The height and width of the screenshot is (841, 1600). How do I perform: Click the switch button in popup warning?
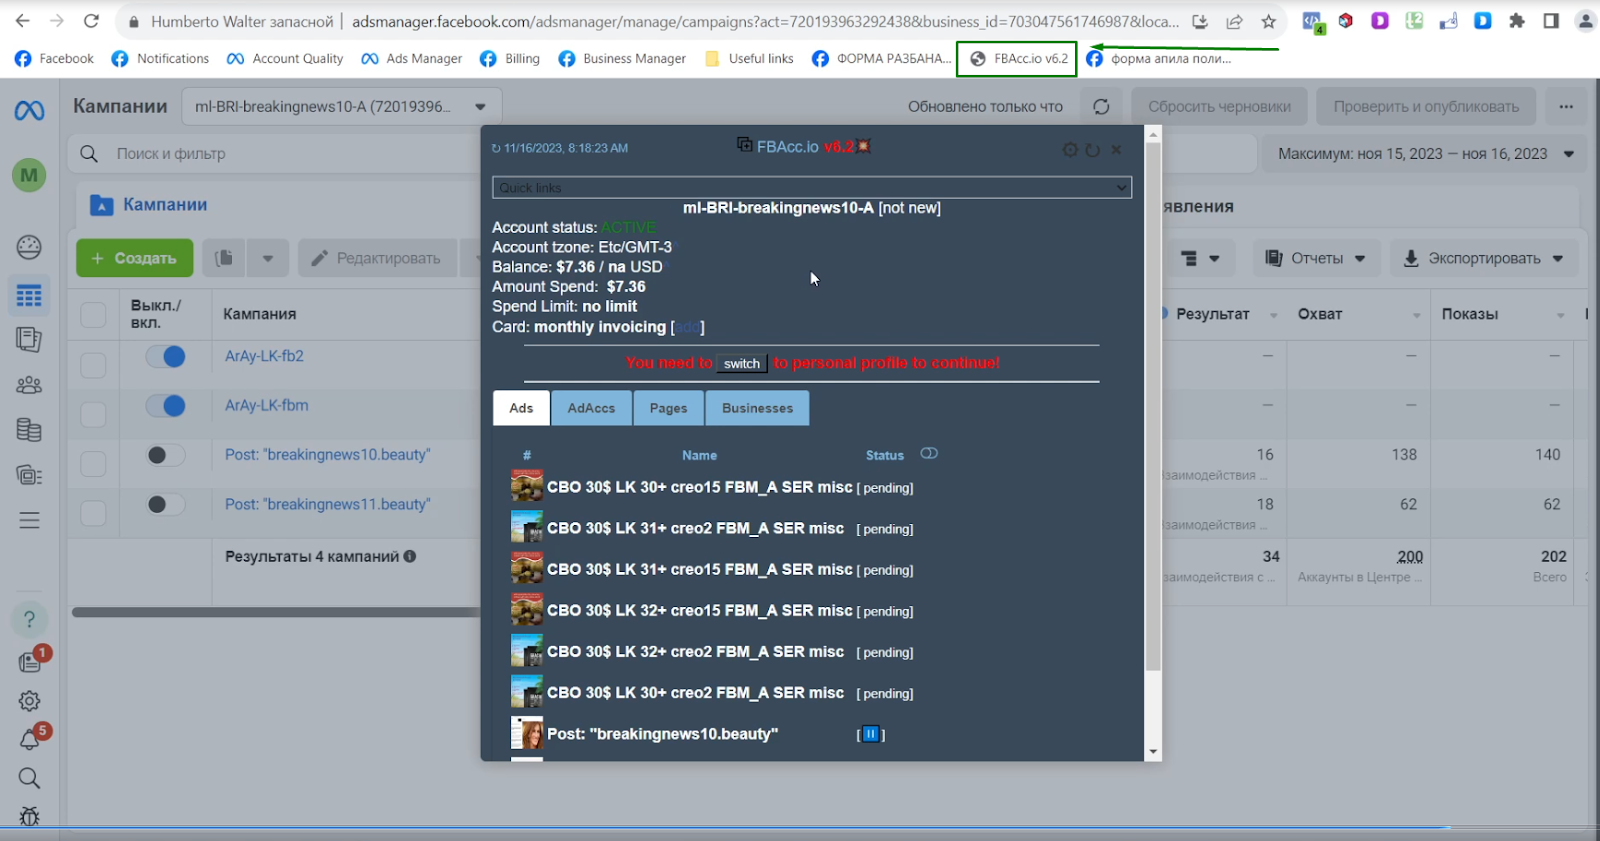pos(742,363)
